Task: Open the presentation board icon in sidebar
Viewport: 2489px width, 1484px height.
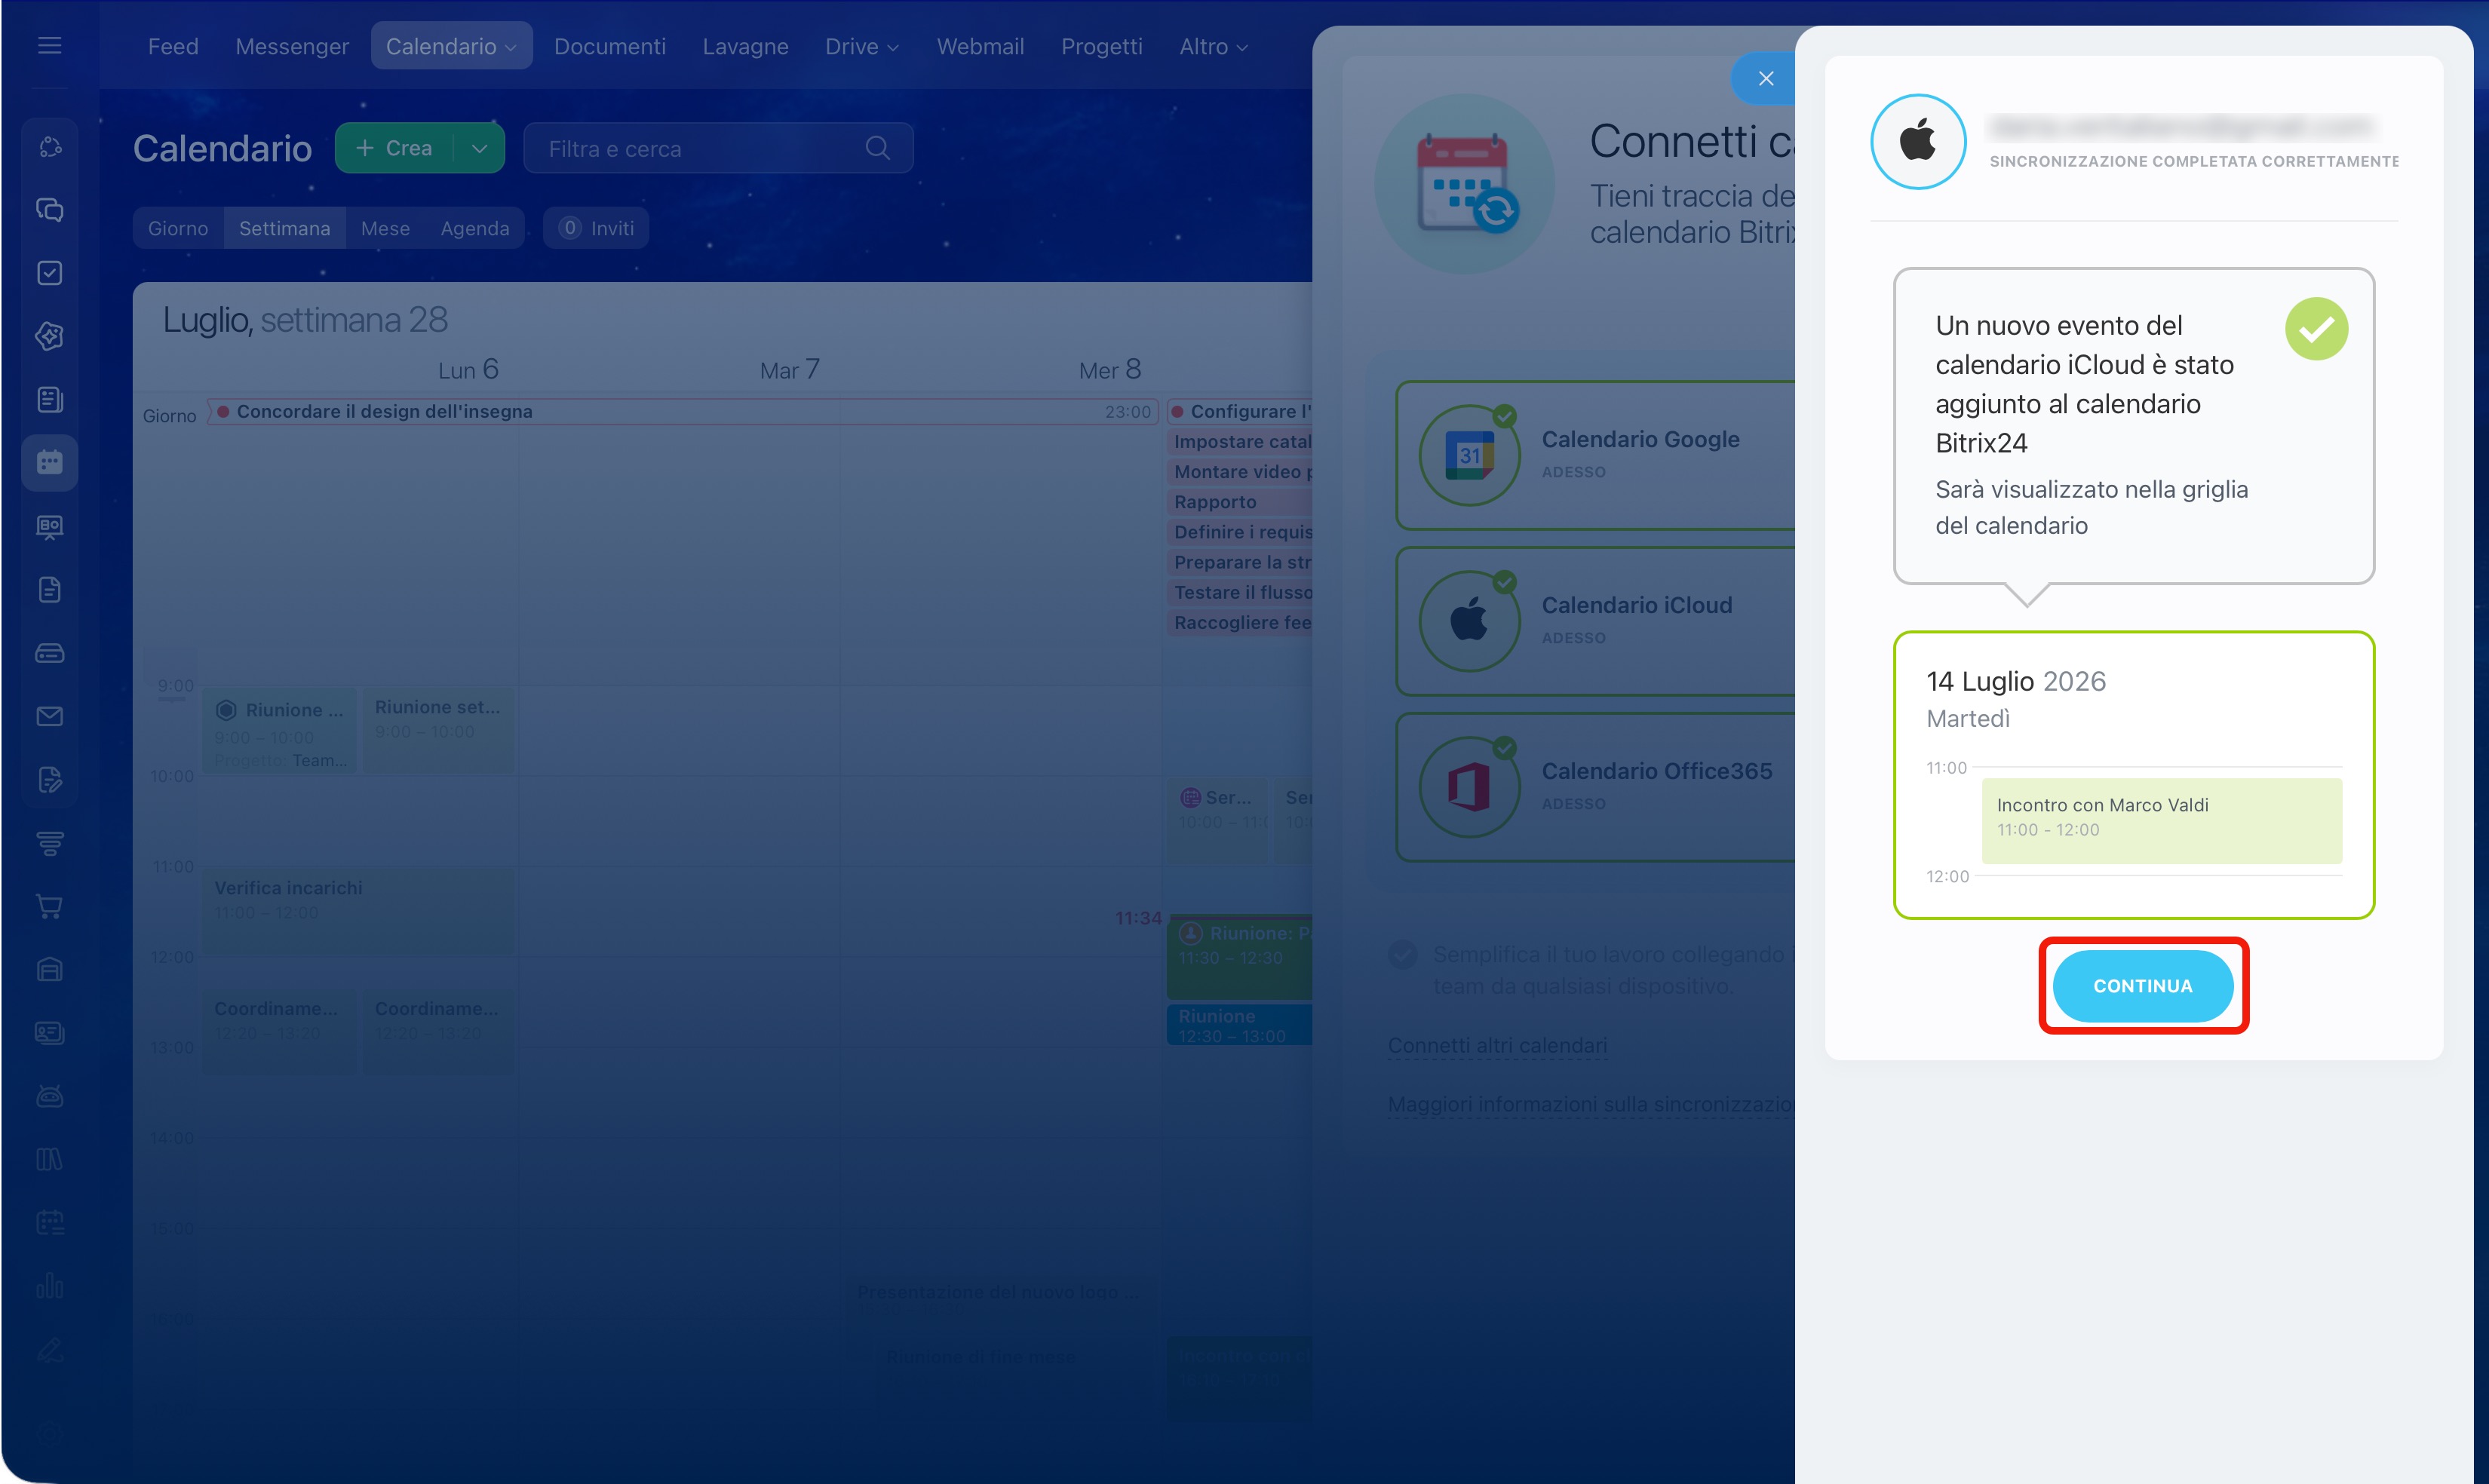Action: point(50,527)
